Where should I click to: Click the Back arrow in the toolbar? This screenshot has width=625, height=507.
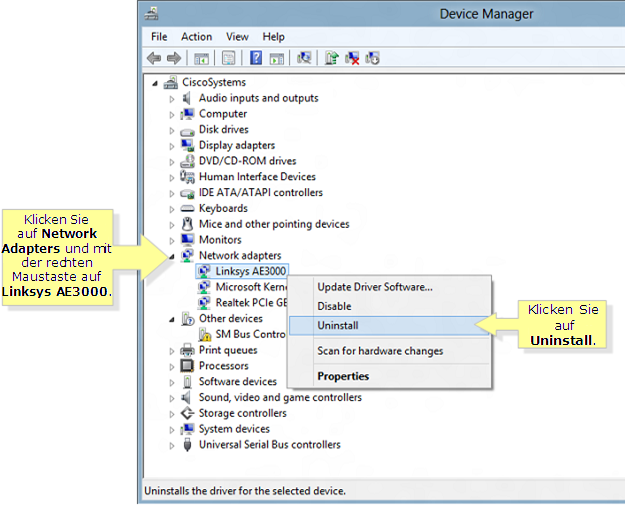(x=154, y=58)
